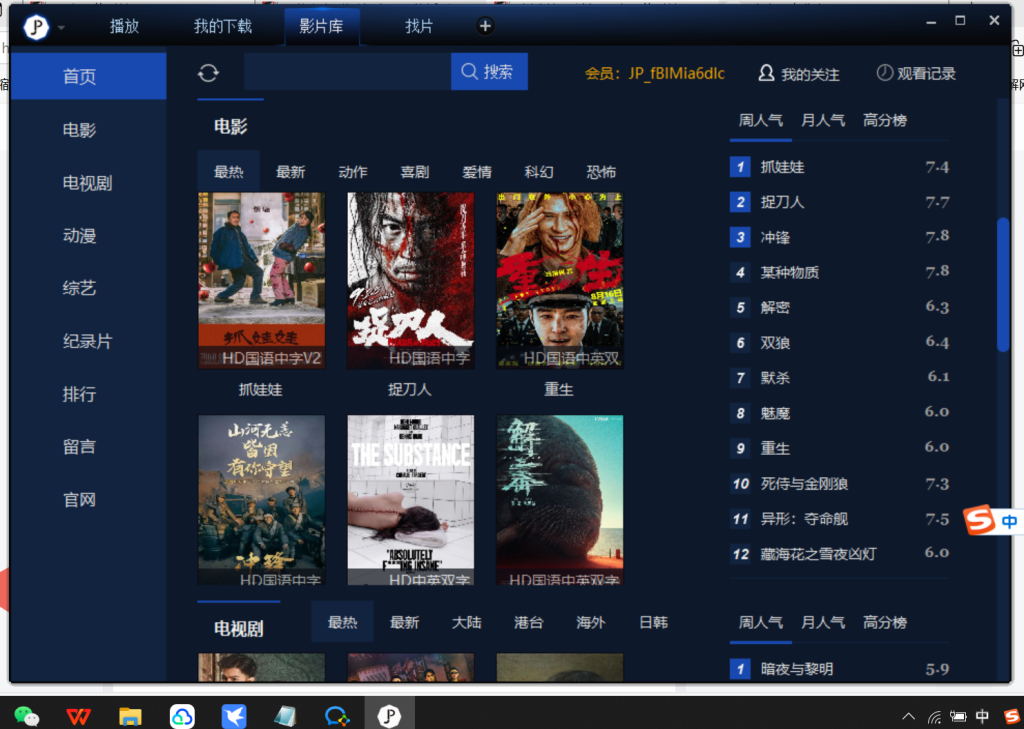Open File Explorer from the taskbar
Viewport: 1024px width, 729px height.
click(130, 716)
